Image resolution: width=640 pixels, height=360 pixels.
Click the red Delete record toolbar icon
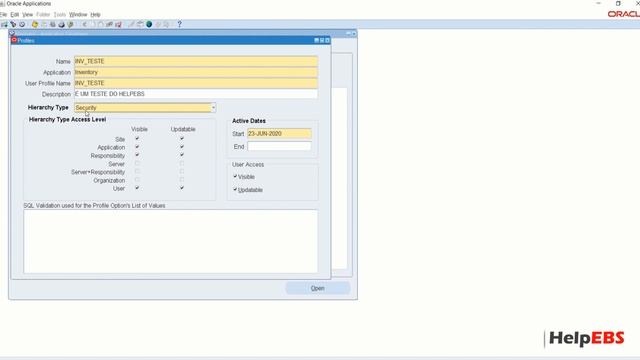coord(118,24)
